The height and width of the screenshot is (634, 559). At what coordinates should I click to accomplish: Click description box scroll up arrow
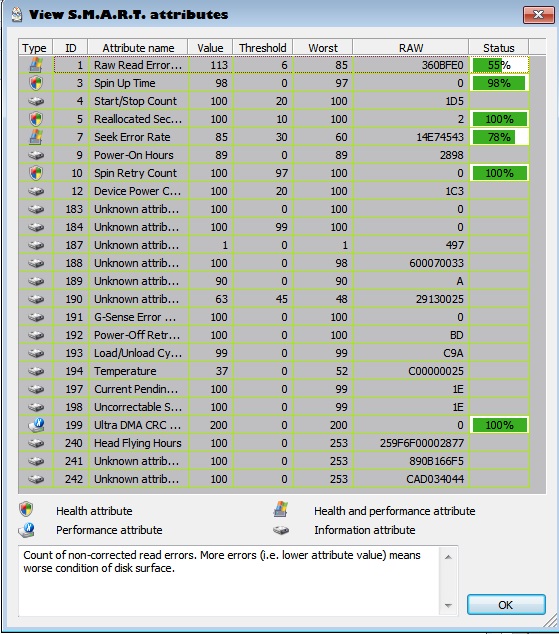tap(448, 557)
